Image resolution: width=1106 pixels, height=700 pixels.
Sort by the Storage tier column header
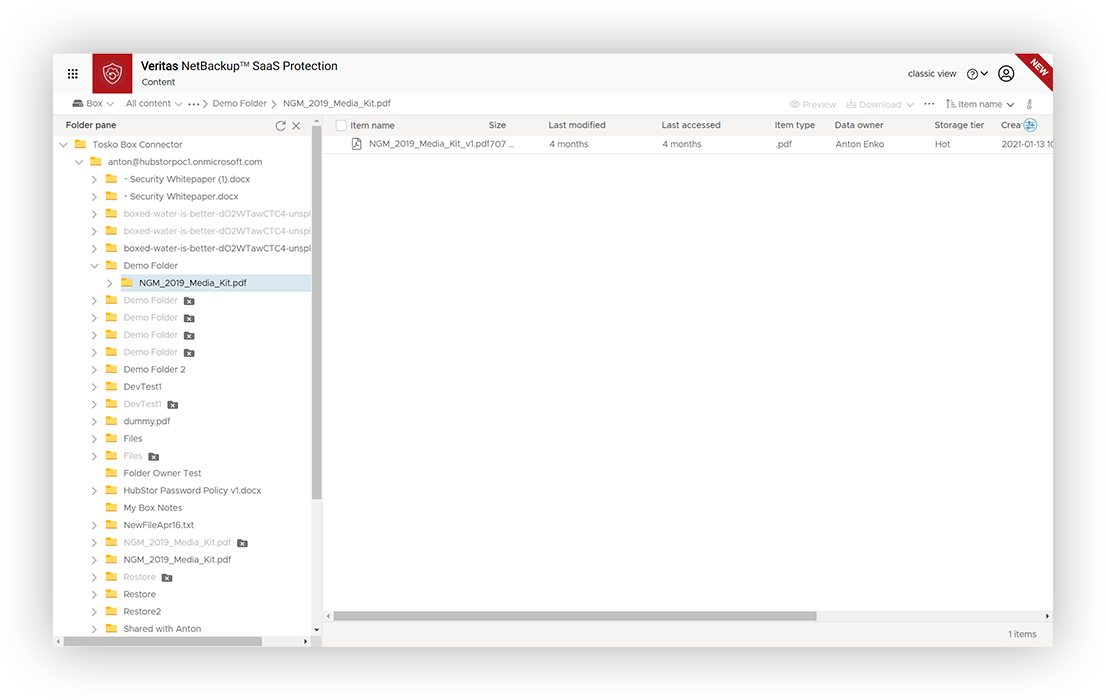point(959,125)
